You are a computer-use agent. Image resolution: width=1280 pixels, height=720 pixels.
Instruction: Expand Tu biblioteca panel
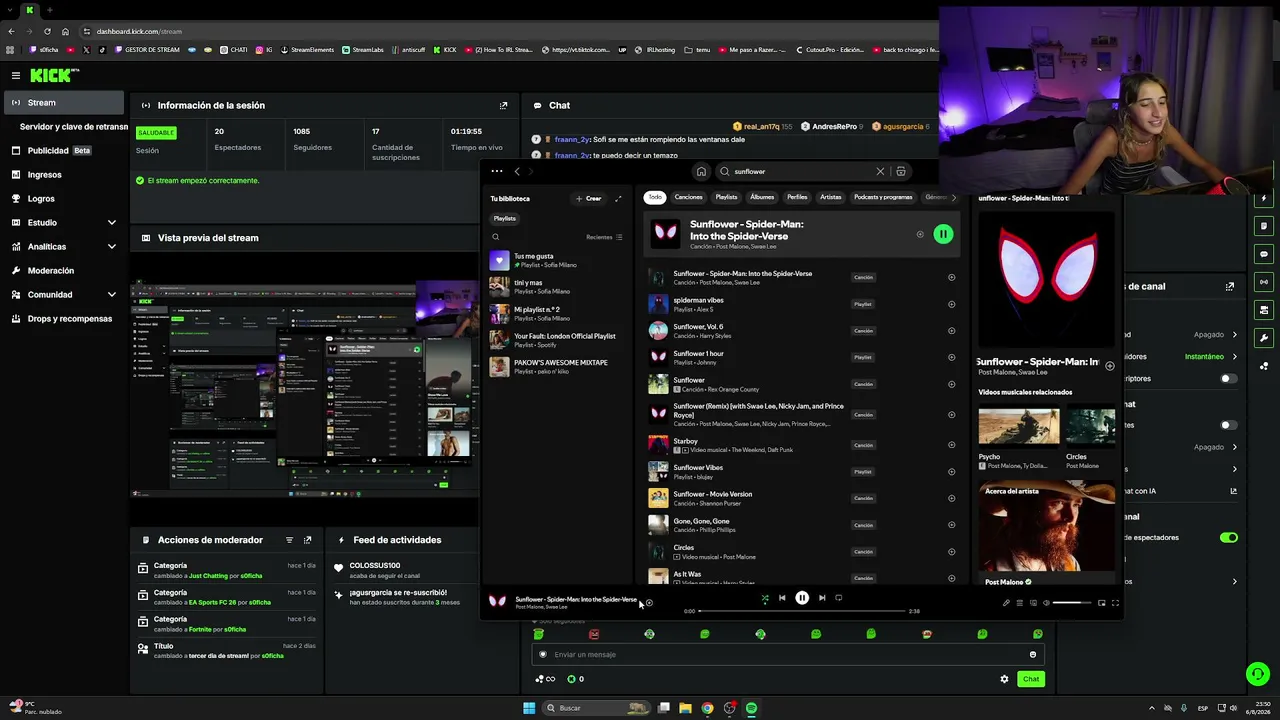tap(618, 198)
